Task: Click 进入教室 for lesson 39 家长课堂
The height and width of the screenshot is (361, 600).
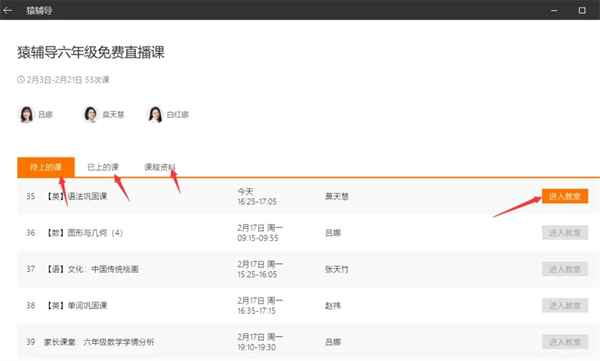Action: coord(565,342)
